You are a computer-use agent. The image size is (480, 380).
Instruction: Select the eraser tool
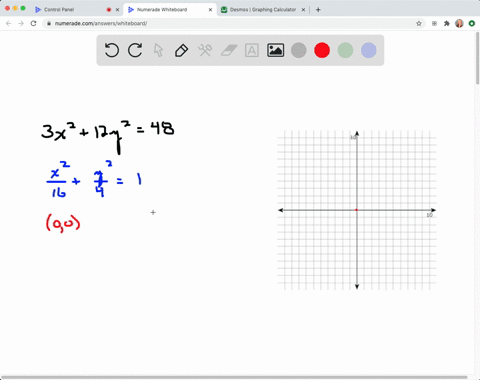(x=229, y=50)
